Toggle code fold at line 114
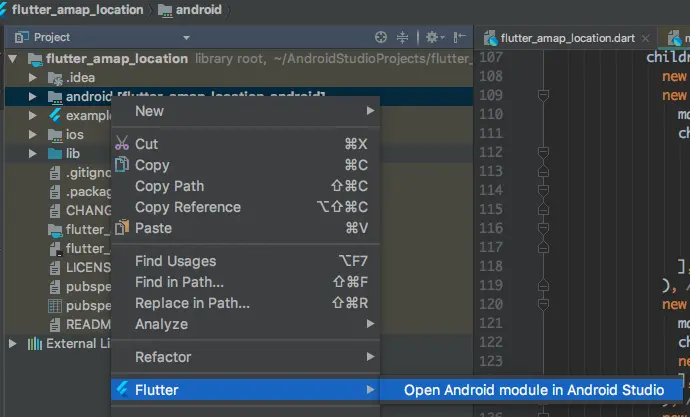The width and height of the screenshot is (690, 417). click(543, 190)
